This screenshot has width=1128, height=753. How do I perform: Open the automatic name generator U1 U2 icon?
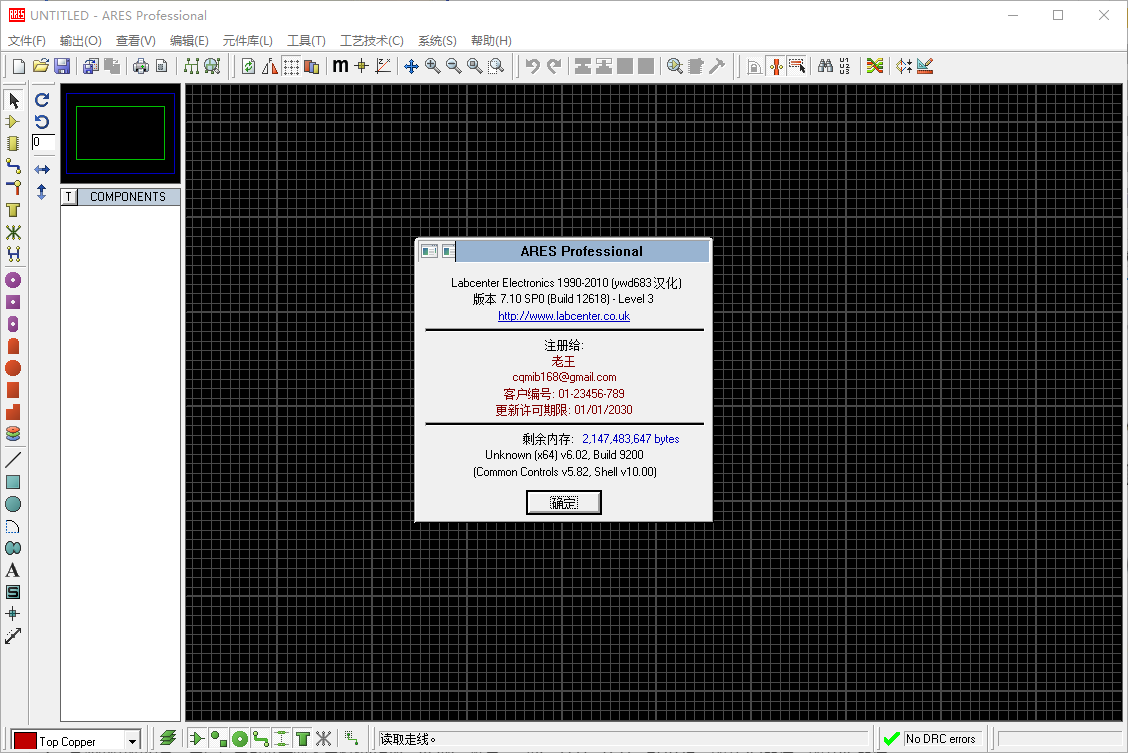coord(845,66)
